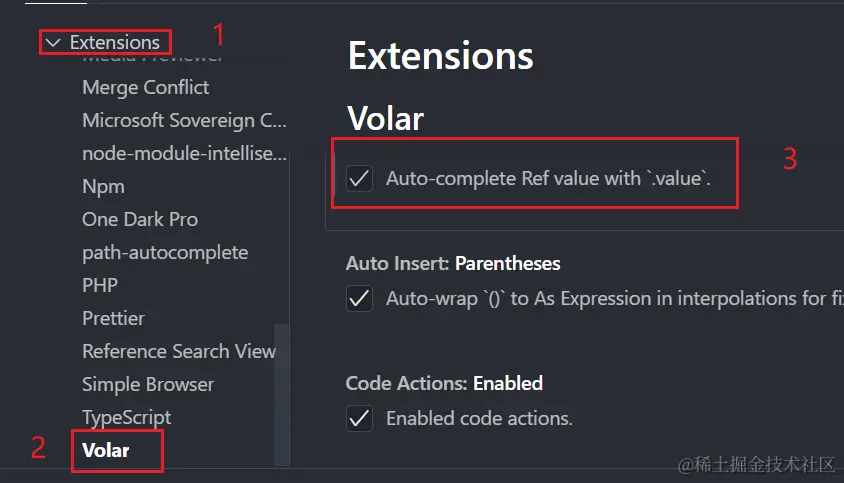Image resolution: width=844 pixels, height=483 pixels.
Task: Uncheck Auto Insert Parentheses checkbox
Action: (x=359, y=298)
